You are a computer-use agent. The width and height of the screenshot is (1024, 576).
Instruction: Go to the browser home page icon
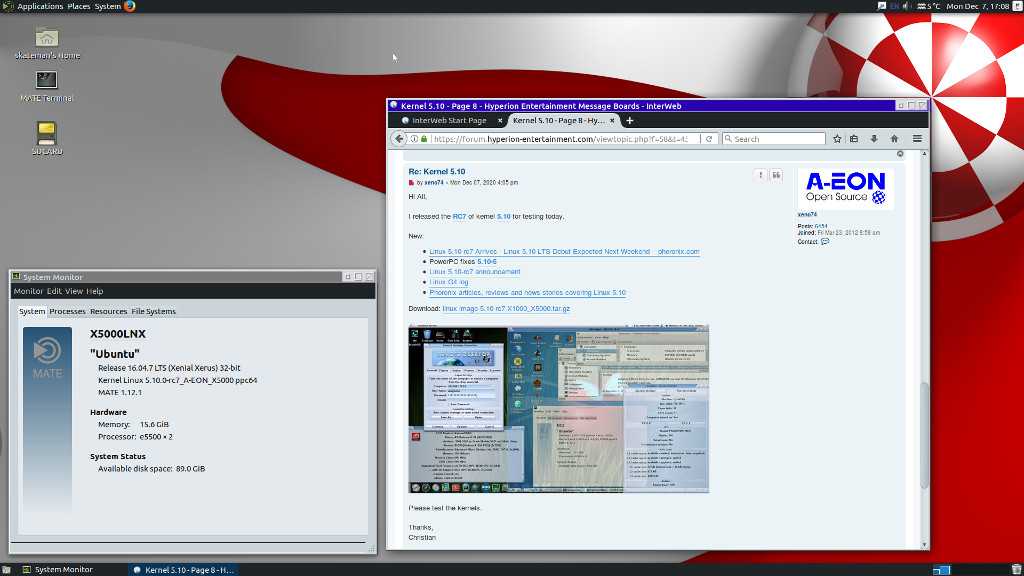tap(894, 139)
